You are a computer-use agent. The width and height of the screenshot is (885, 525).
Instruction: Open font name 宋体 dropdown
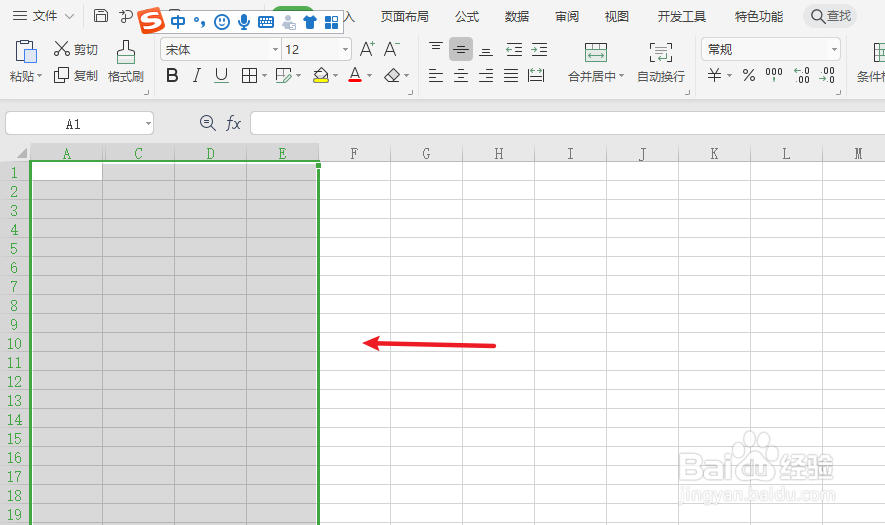pos(275,50)
